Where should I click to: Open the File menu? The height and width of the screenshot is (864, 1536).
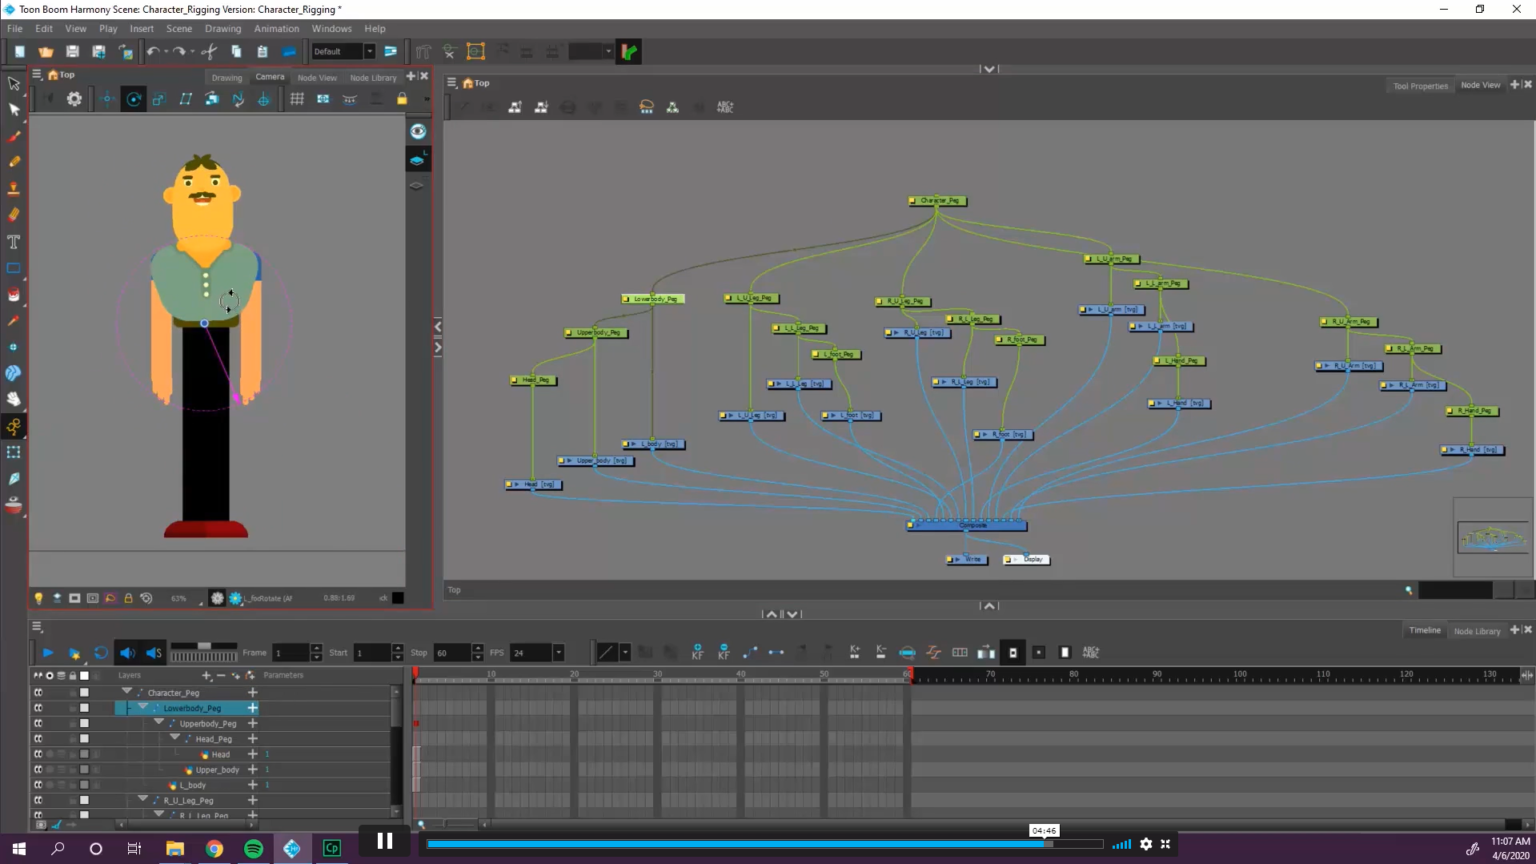pyautogui.click(x=15, y=29)
